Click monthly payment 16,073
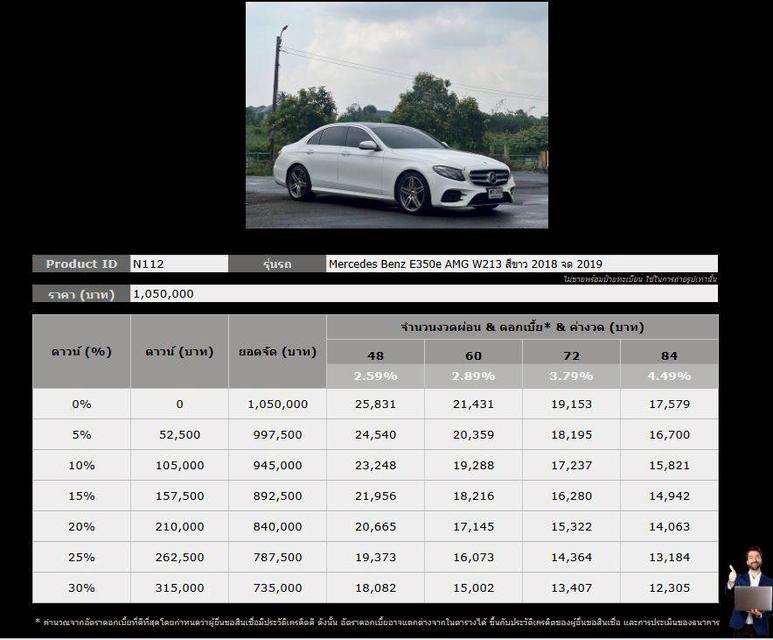773x640 pixels. (x=473, y=557)
